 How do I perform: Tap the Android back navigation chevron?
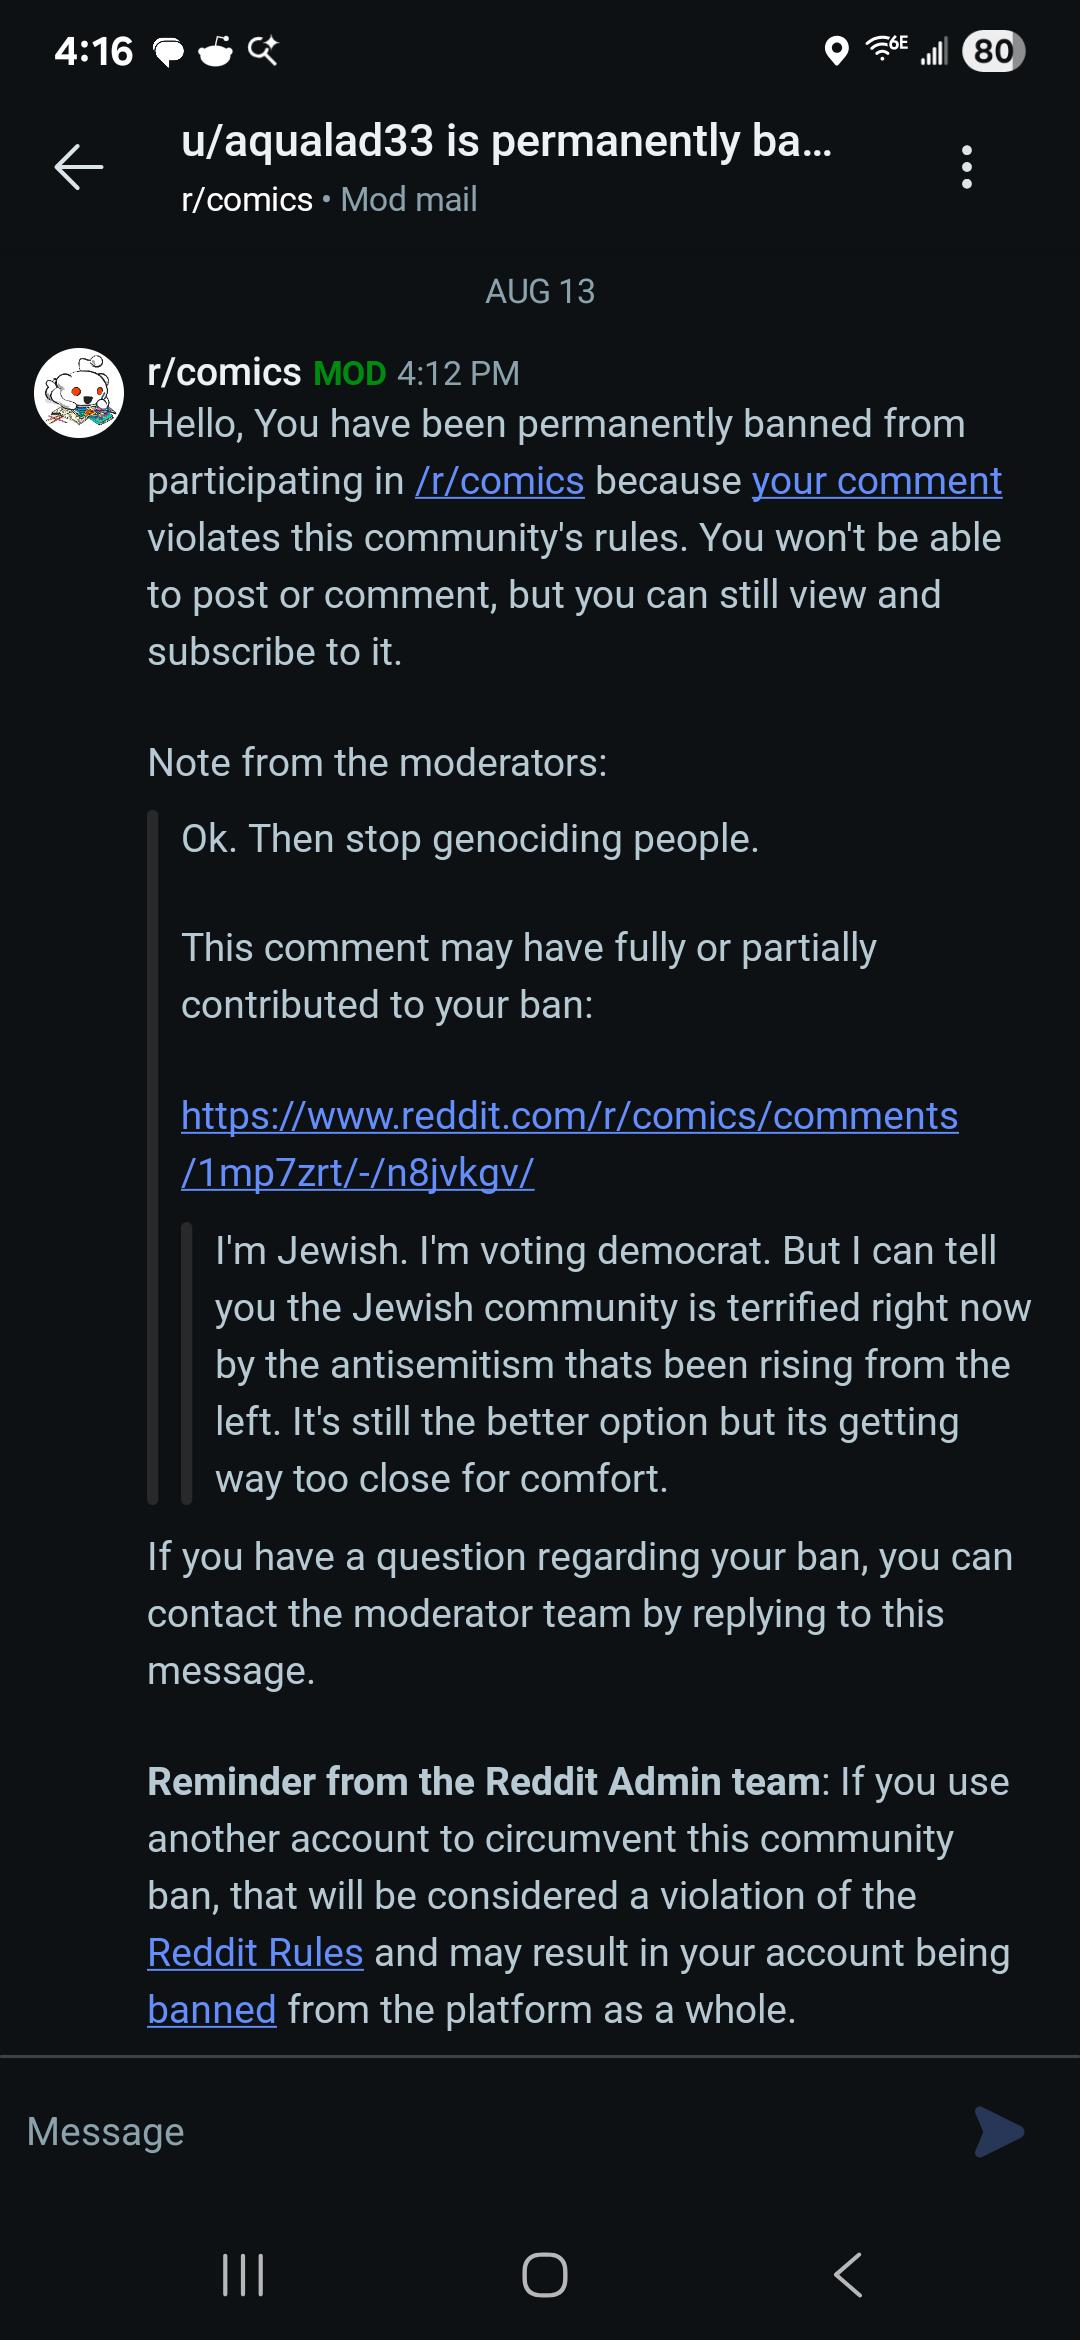847,2275
